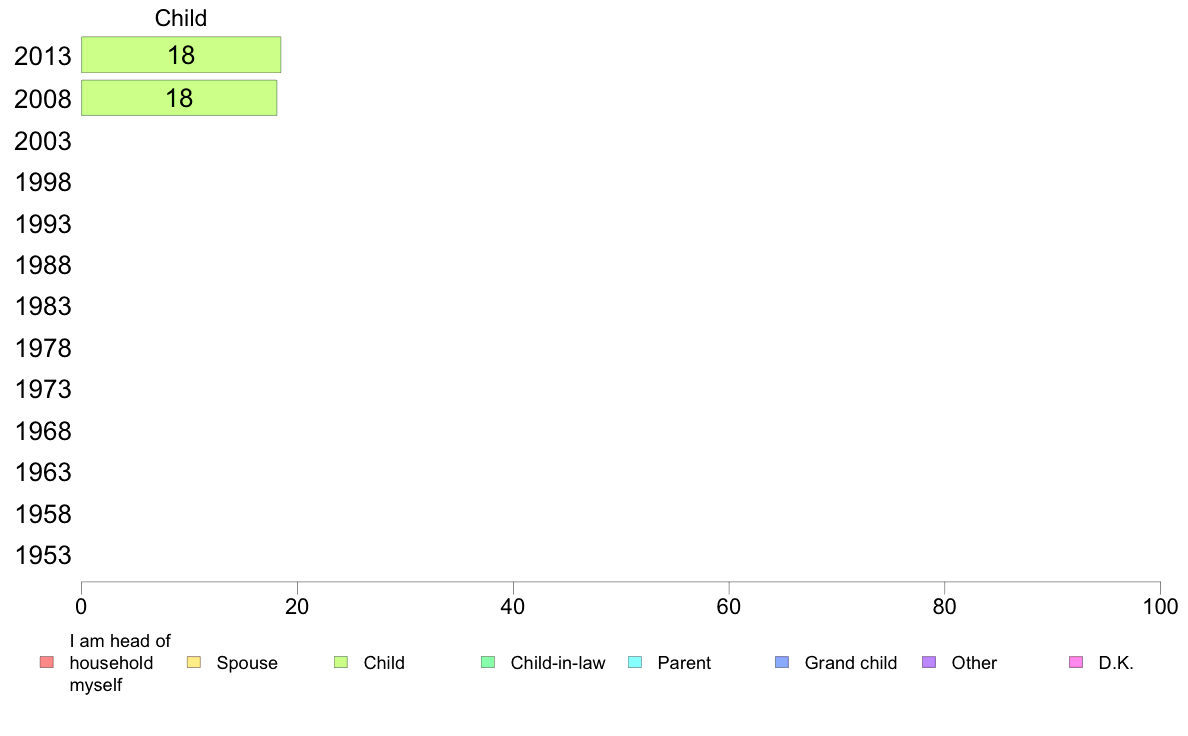Select the 2008 Child bar
The height and width of the screenshot is (736, 1188).
coord(179,98)
